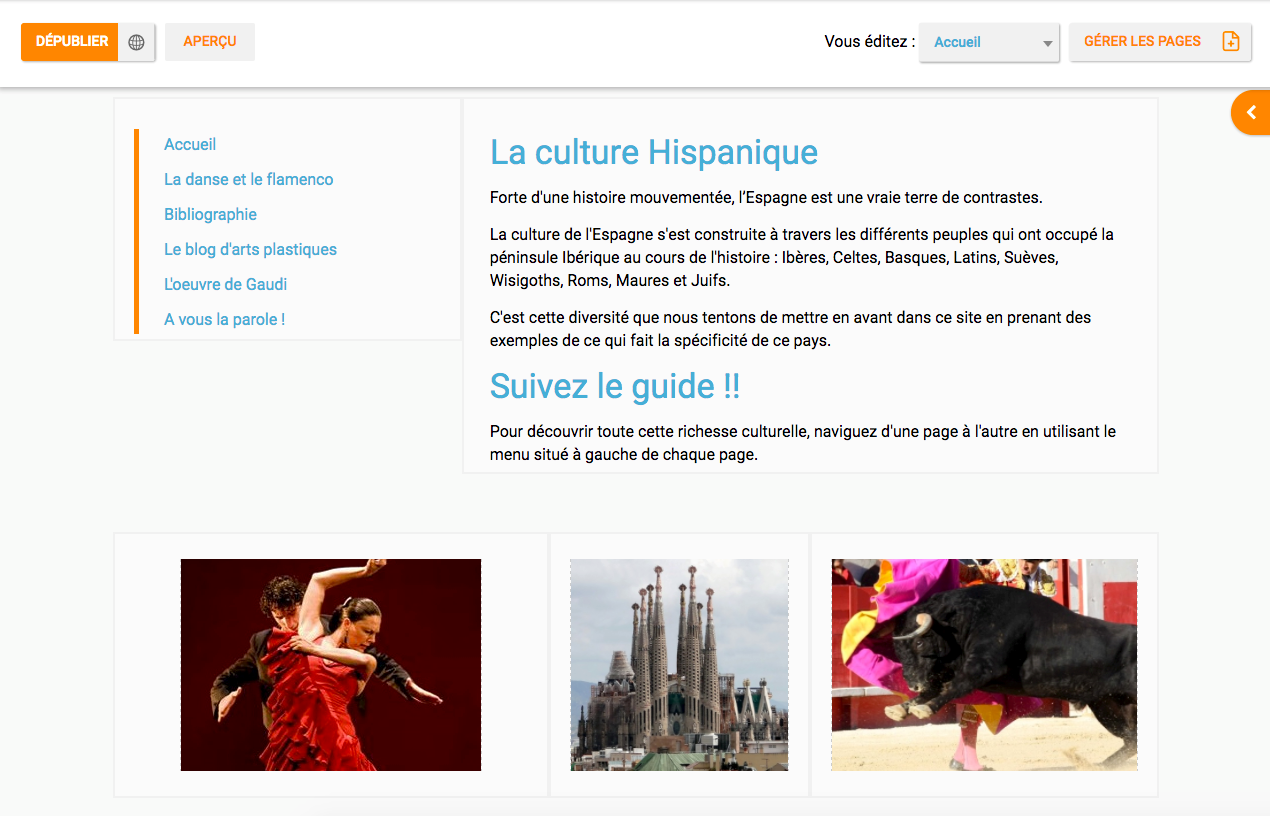Click the La culture Hispanique heading
The height and width of the screenshot is (816, 1270).
654,153
